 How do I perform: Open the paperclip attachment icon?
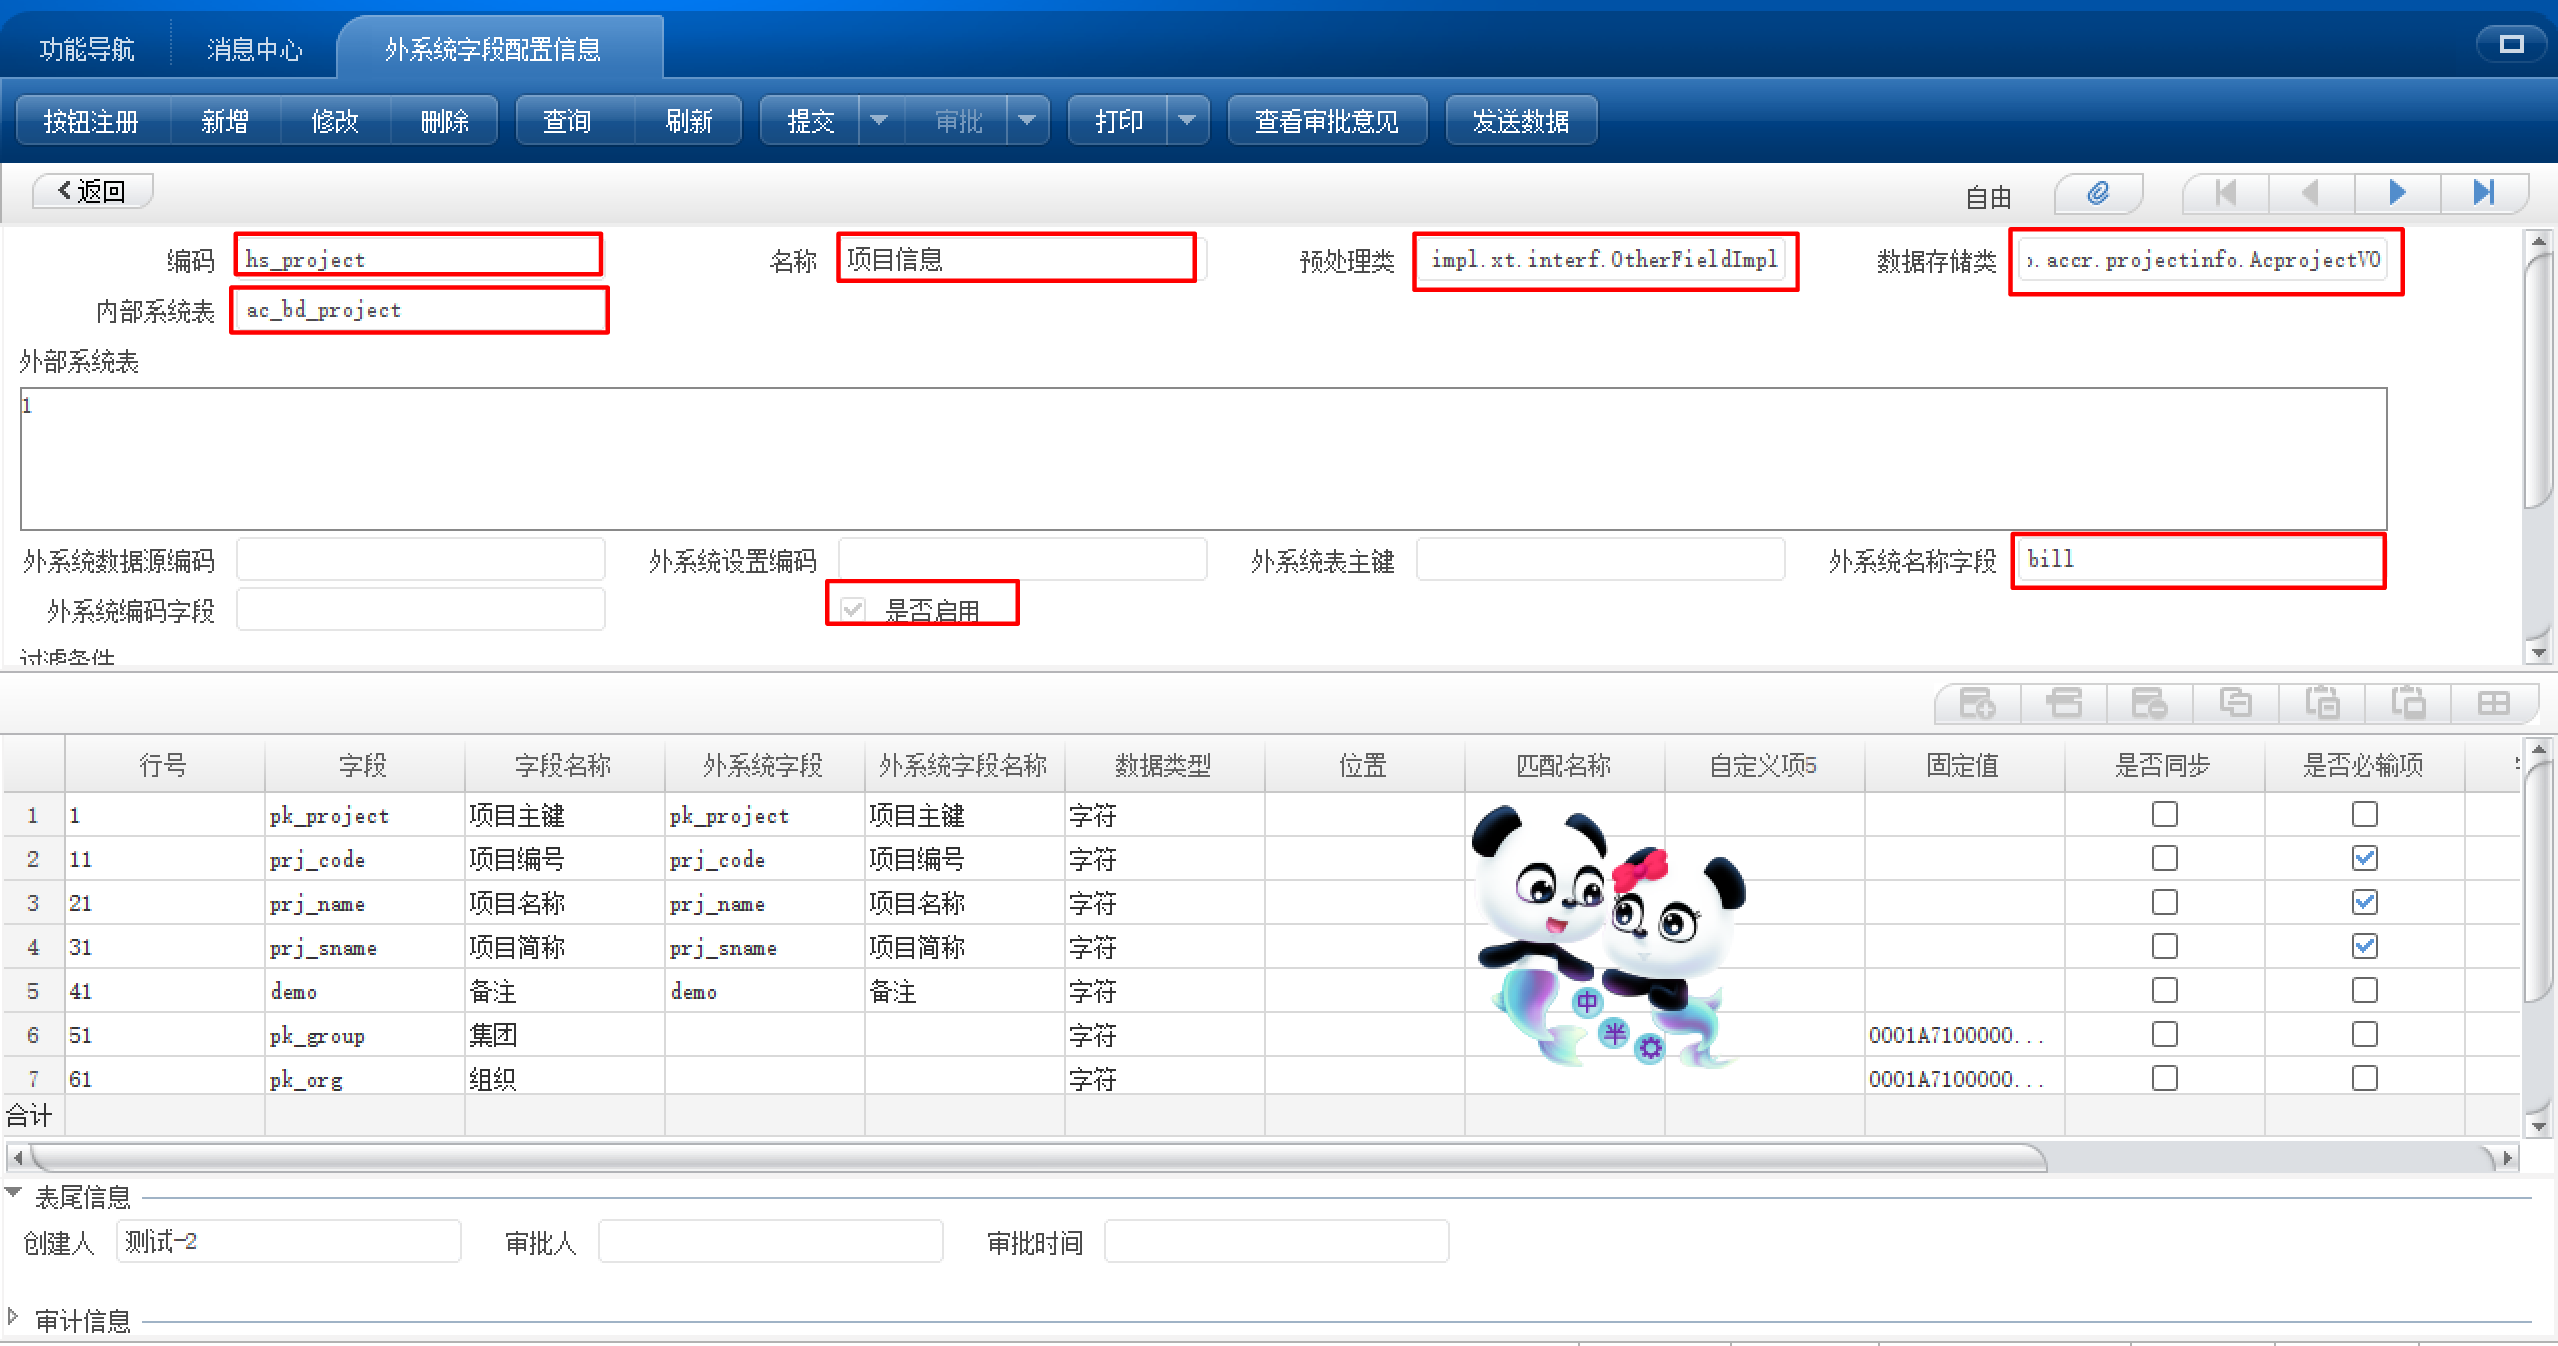pyautogui.click(x=2098, y=192)
